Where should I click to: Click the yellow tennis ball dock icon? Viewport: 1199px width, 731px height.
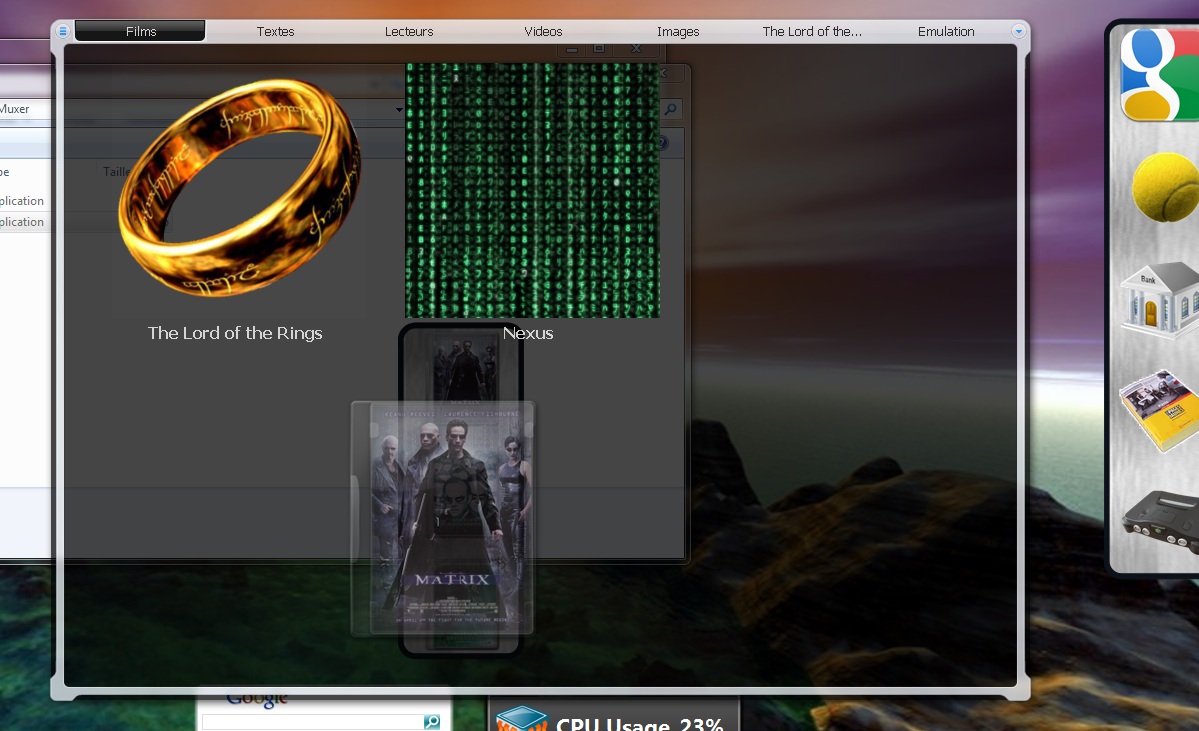coord(1165,187)
